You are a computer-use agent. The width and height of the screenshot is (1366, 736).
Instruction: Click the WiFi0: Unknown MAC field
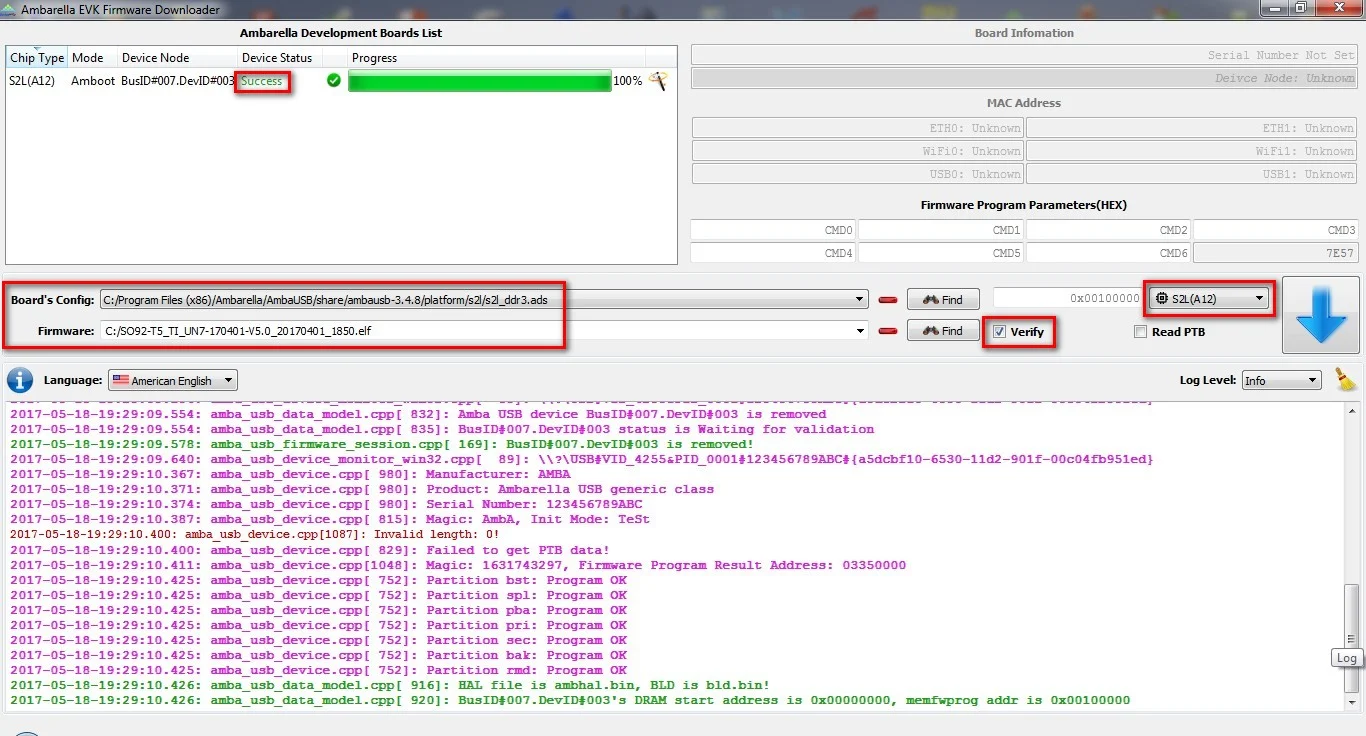[x=858, y=151]
